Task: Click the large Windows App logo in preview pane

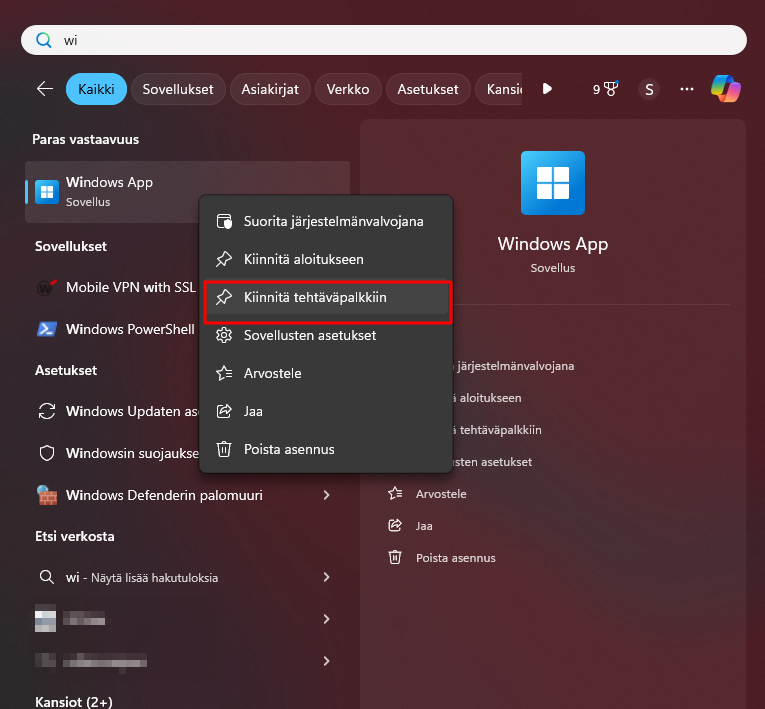Action: coord(553,183)
